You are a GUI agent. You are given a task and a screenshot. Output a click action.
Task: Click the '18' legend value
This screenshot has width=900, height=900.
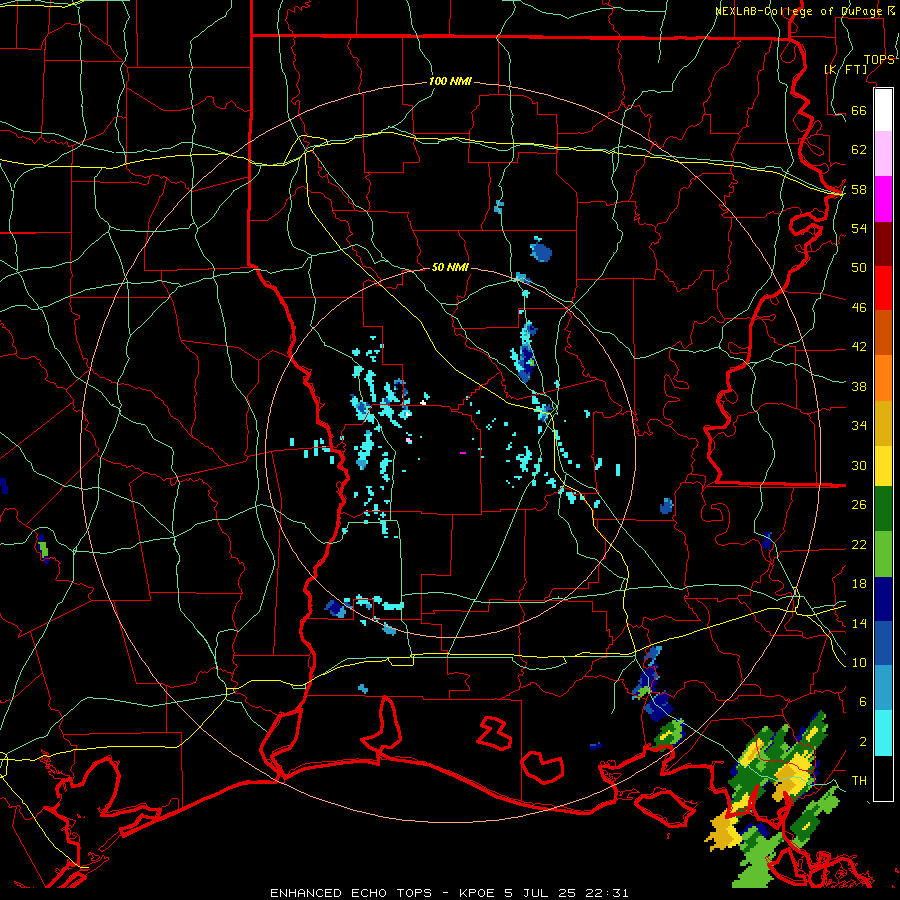(859, 584)
